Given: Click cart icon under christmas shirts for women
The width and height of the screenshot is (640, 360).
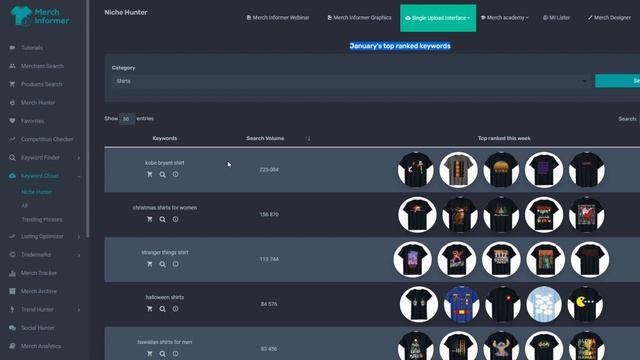Looking at the screenshot, I should pos(150,219).
